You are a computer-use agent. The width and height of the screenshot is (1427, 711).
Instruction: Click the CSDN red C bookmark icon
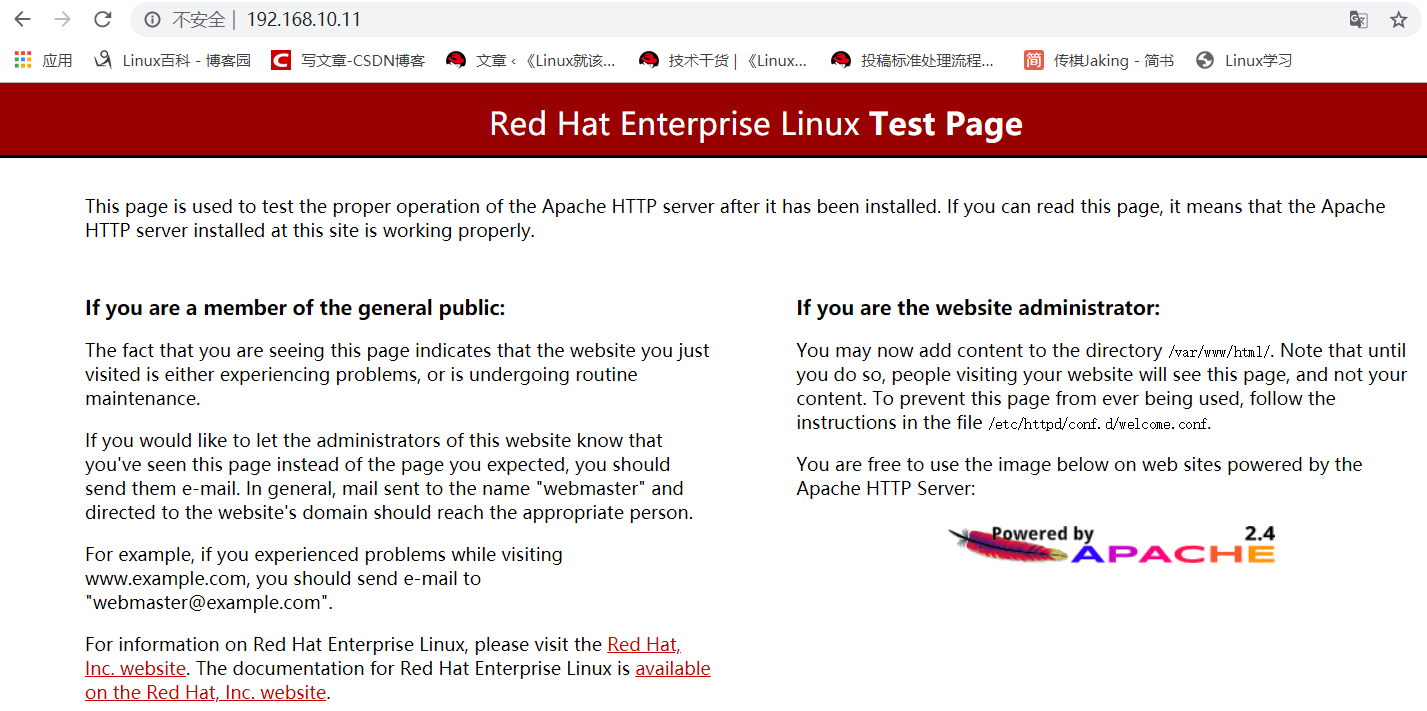pos(281,60)
